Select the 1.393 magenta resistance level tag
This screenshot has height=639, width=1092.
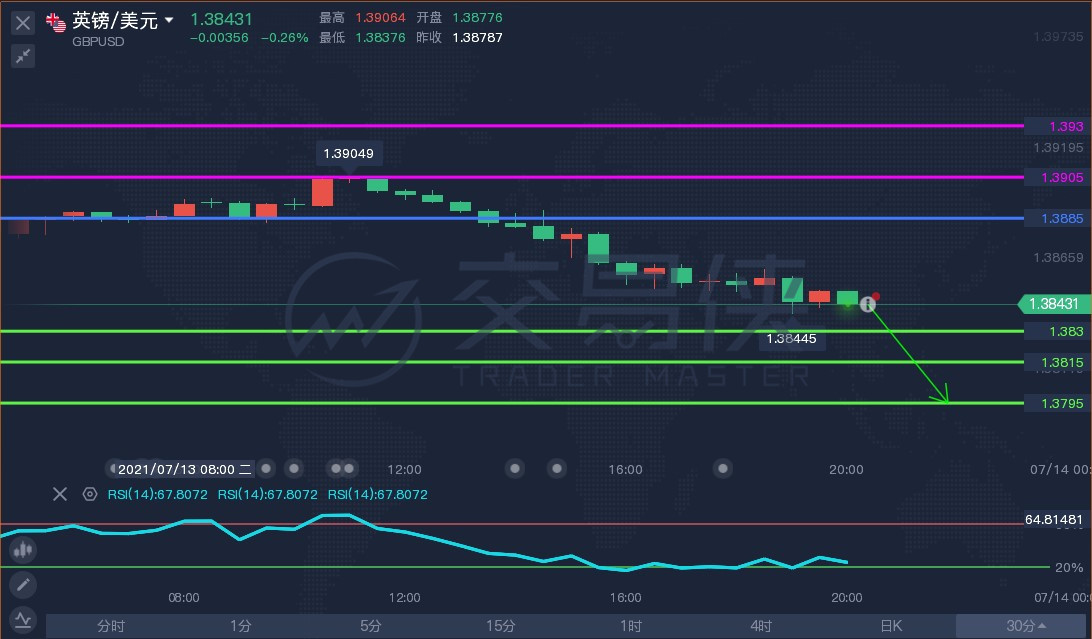point(1058,126)
